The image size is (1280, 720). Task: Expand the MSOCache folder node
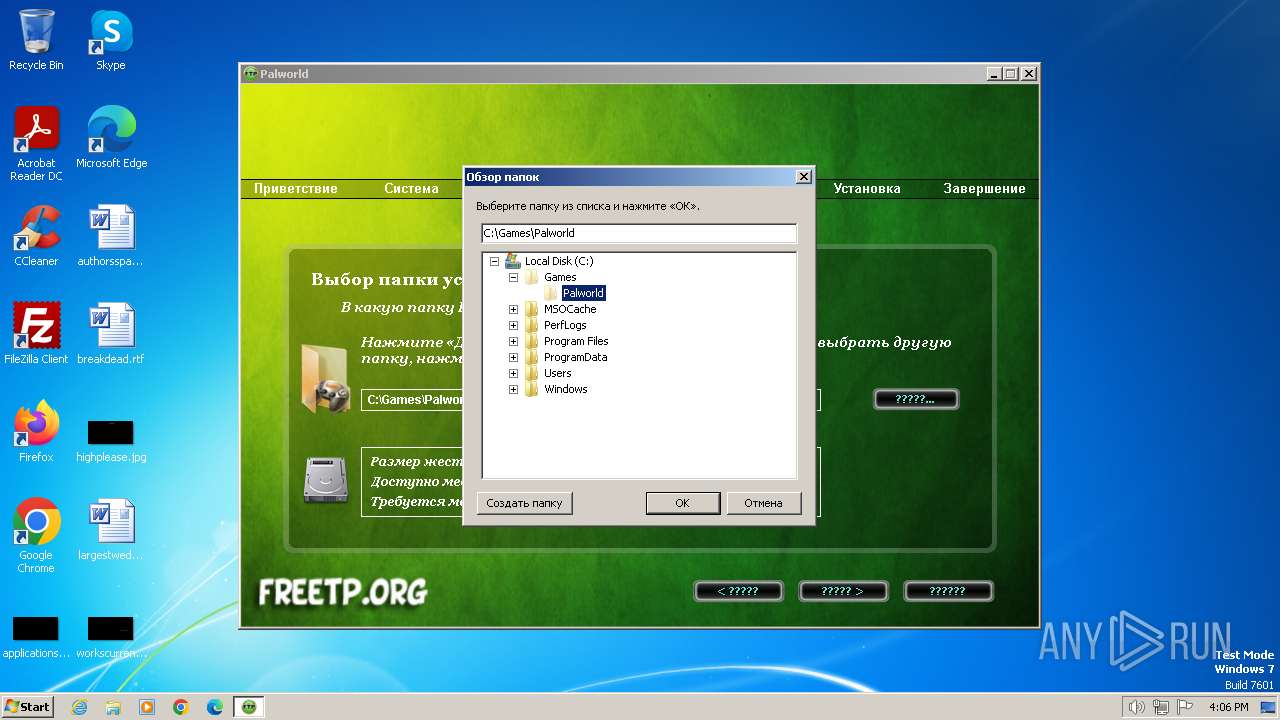click(513, 309)
